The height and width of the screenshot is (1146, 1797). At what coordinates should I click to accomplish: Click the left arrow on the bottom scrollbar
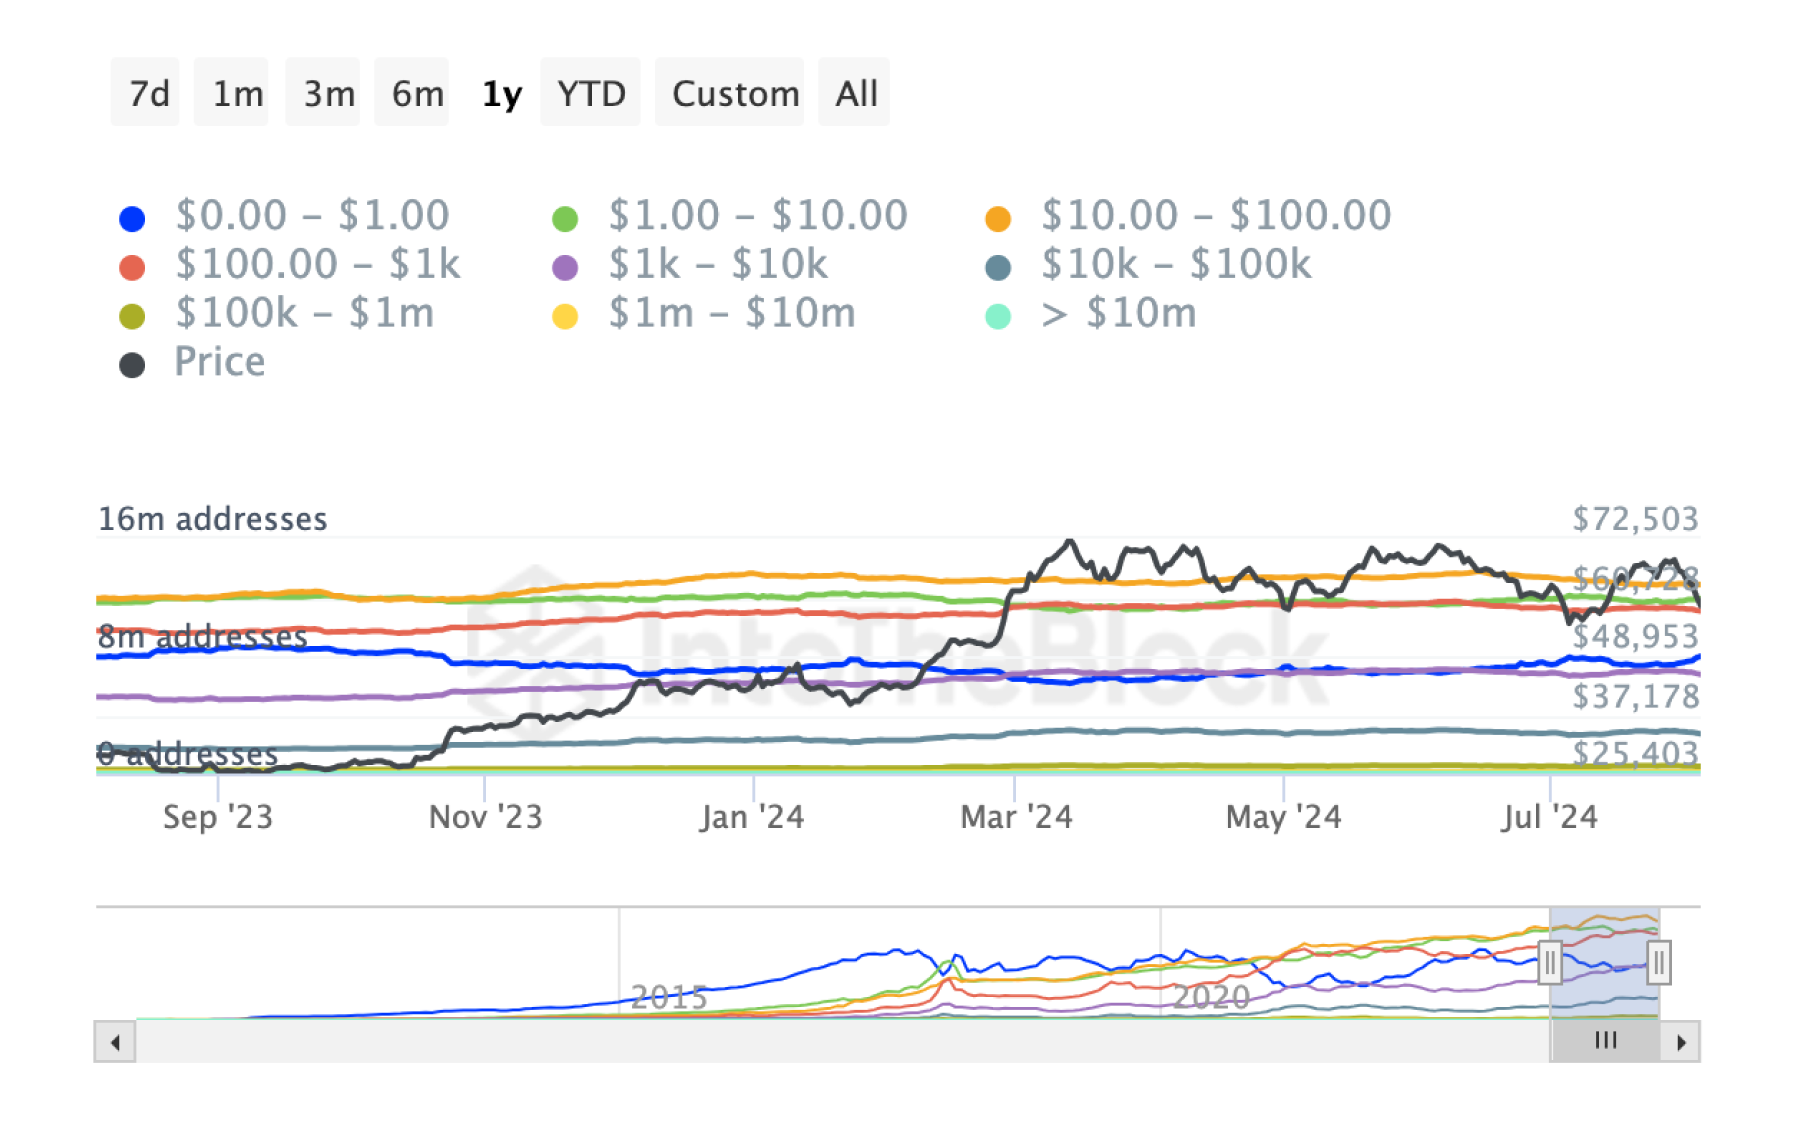113,1040
